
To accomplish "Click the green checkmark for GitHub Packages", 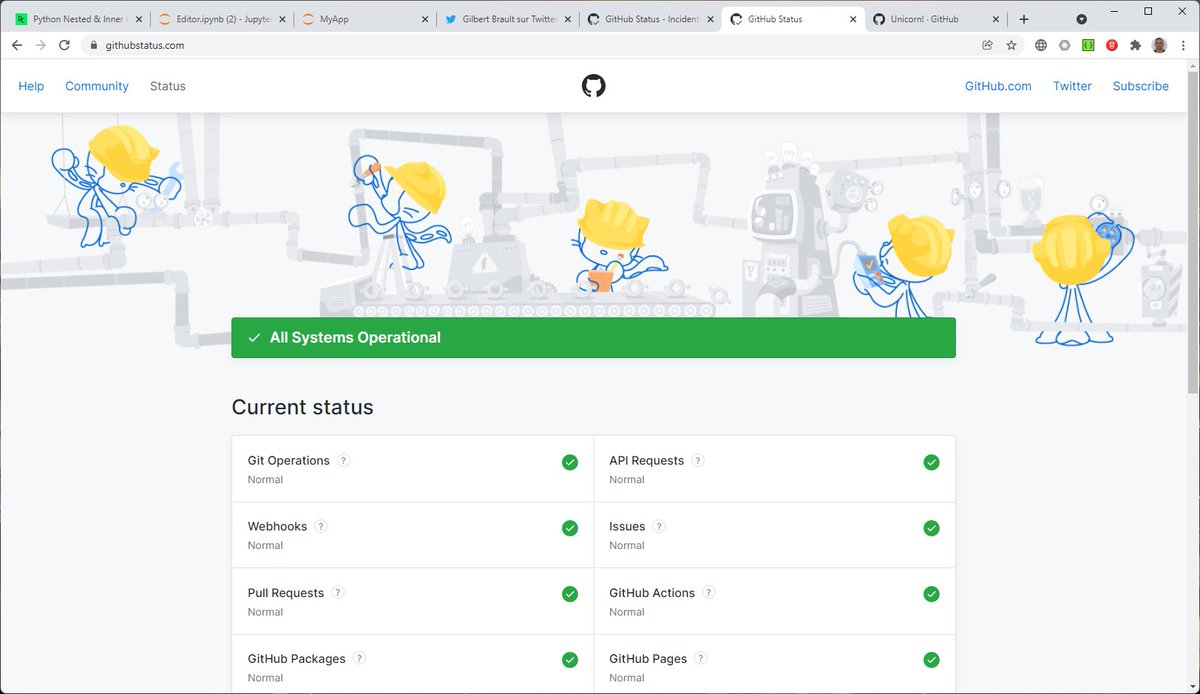I will tap(570, 660).
